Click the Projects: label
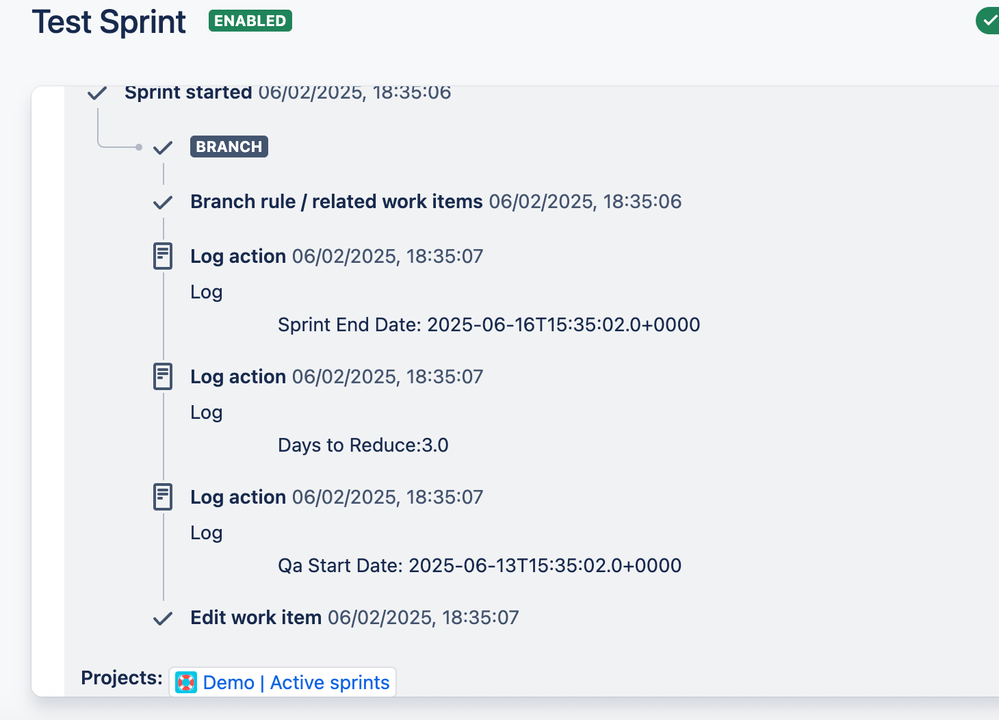Image resolution: width=999 pixels, height=720 pixels. [x=122, y=678]
